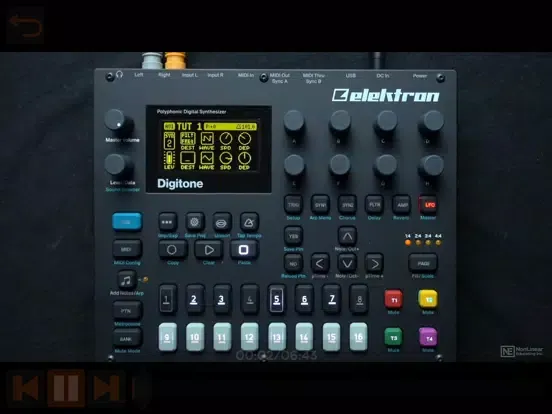Image resolution: width=552 pixels, height=414 pixels.
Task: Click the Elektron logo
Action: (x=385, y=95)
